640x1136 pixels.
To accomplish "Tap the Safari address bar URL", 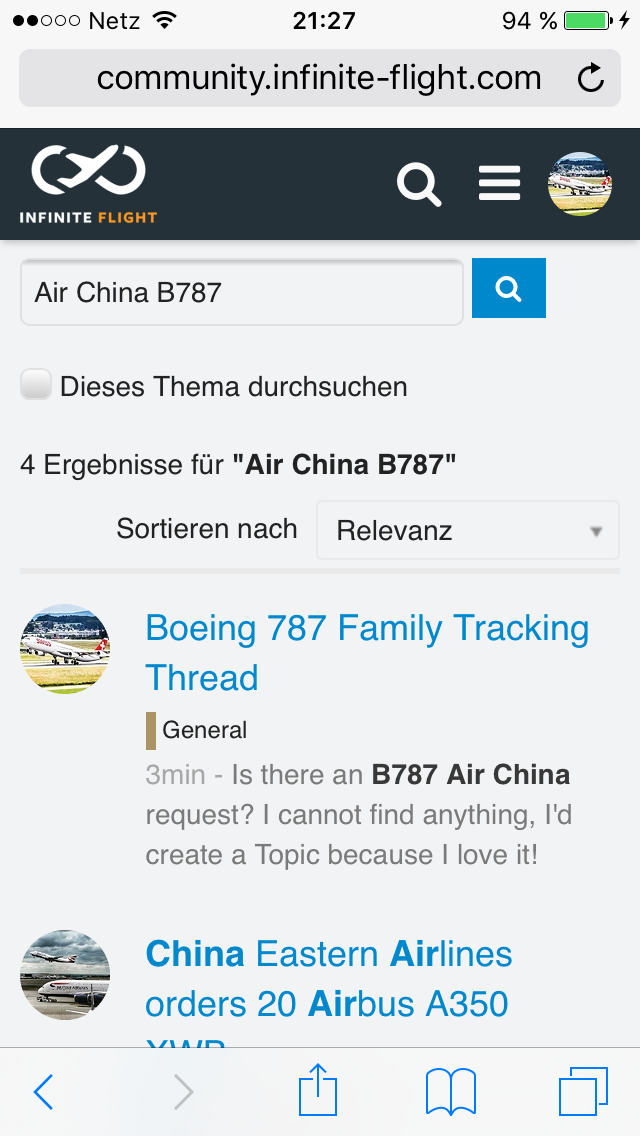I will tap(318, 78).
